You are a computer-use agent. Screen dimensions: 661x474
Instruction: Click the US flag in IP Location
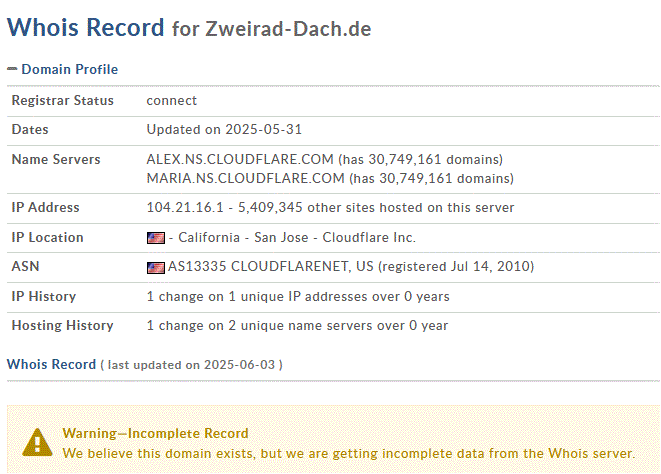coord(156,238)
